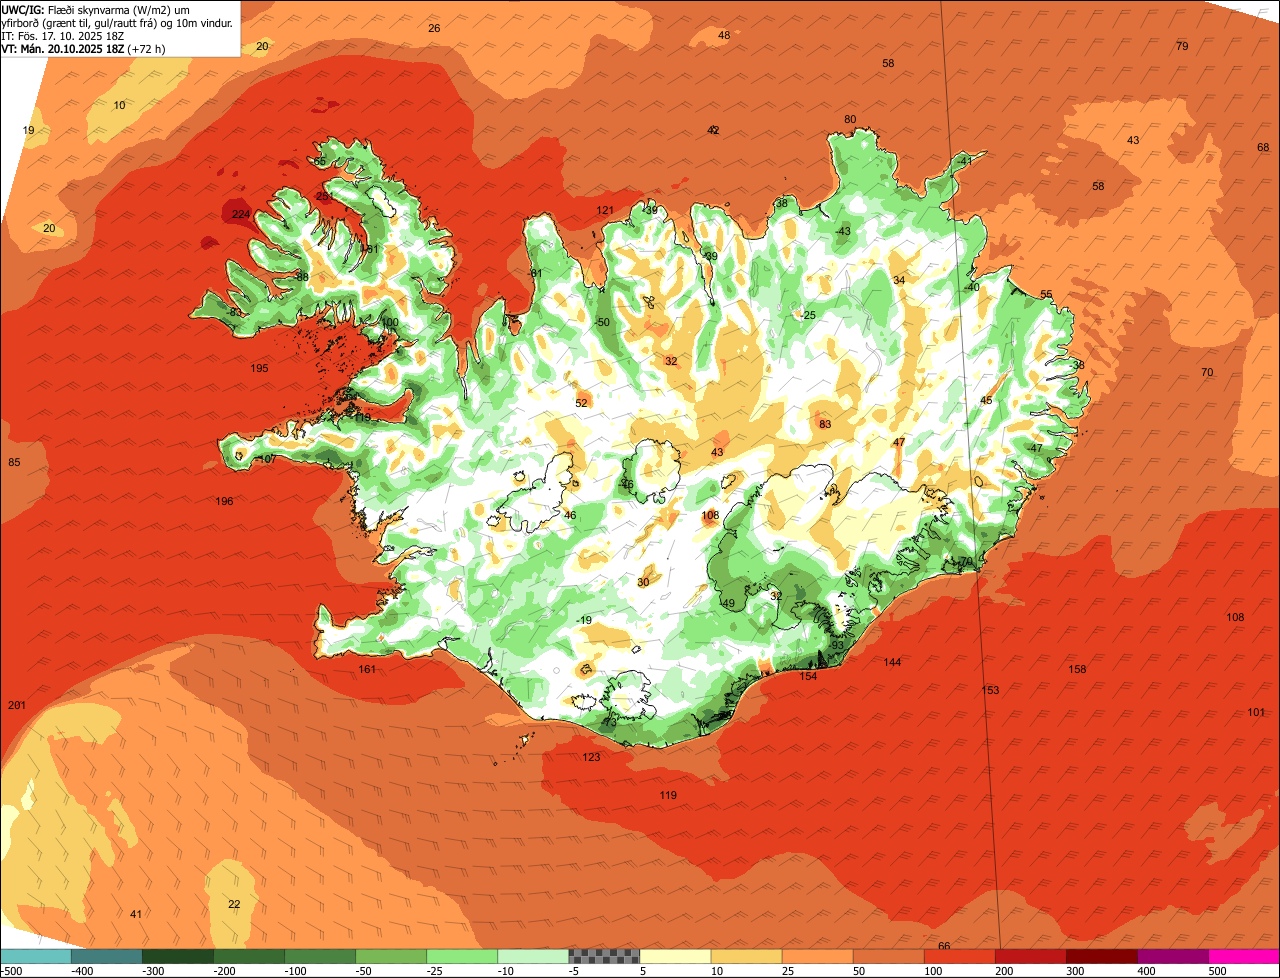Pick the light orange 25 to 50 swatch
Image resolution: width=1280 pixels, height=978 pixels.
(x=817, y=956)
